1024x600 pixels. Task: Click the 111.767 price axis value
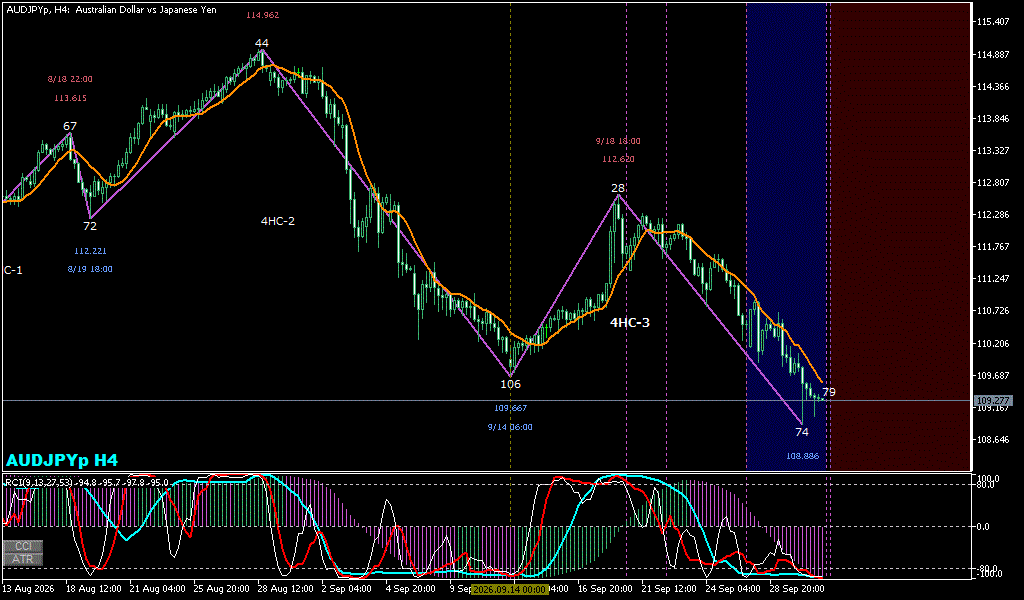coord(993,246)
